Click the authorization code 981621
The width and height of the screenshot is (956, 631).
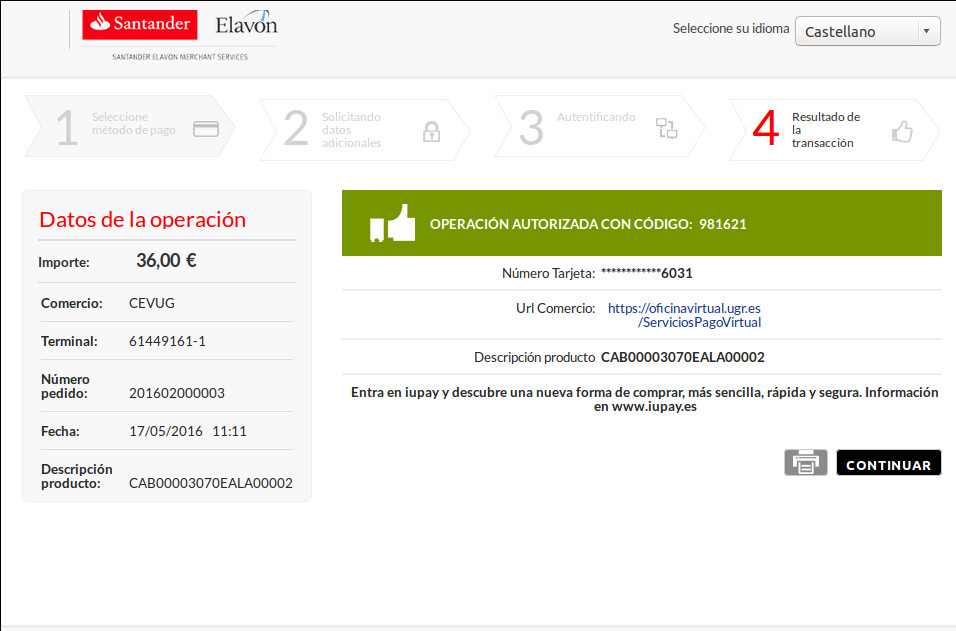pos(723,224)
